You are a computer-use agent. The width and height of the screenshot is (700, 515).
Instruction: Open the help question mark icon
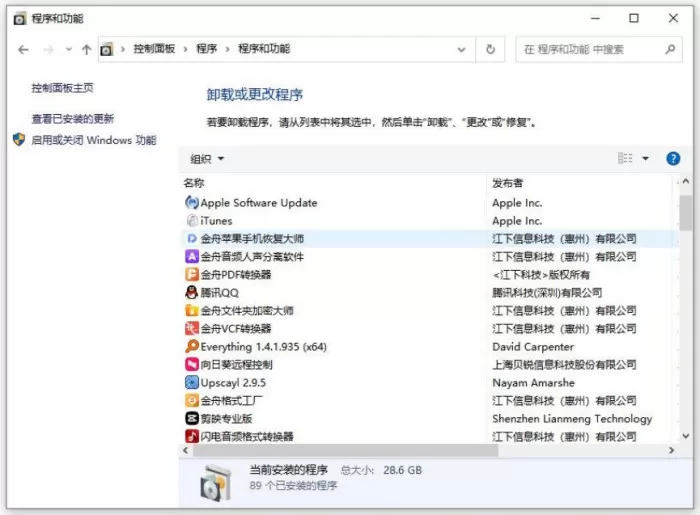coord(673,158)
